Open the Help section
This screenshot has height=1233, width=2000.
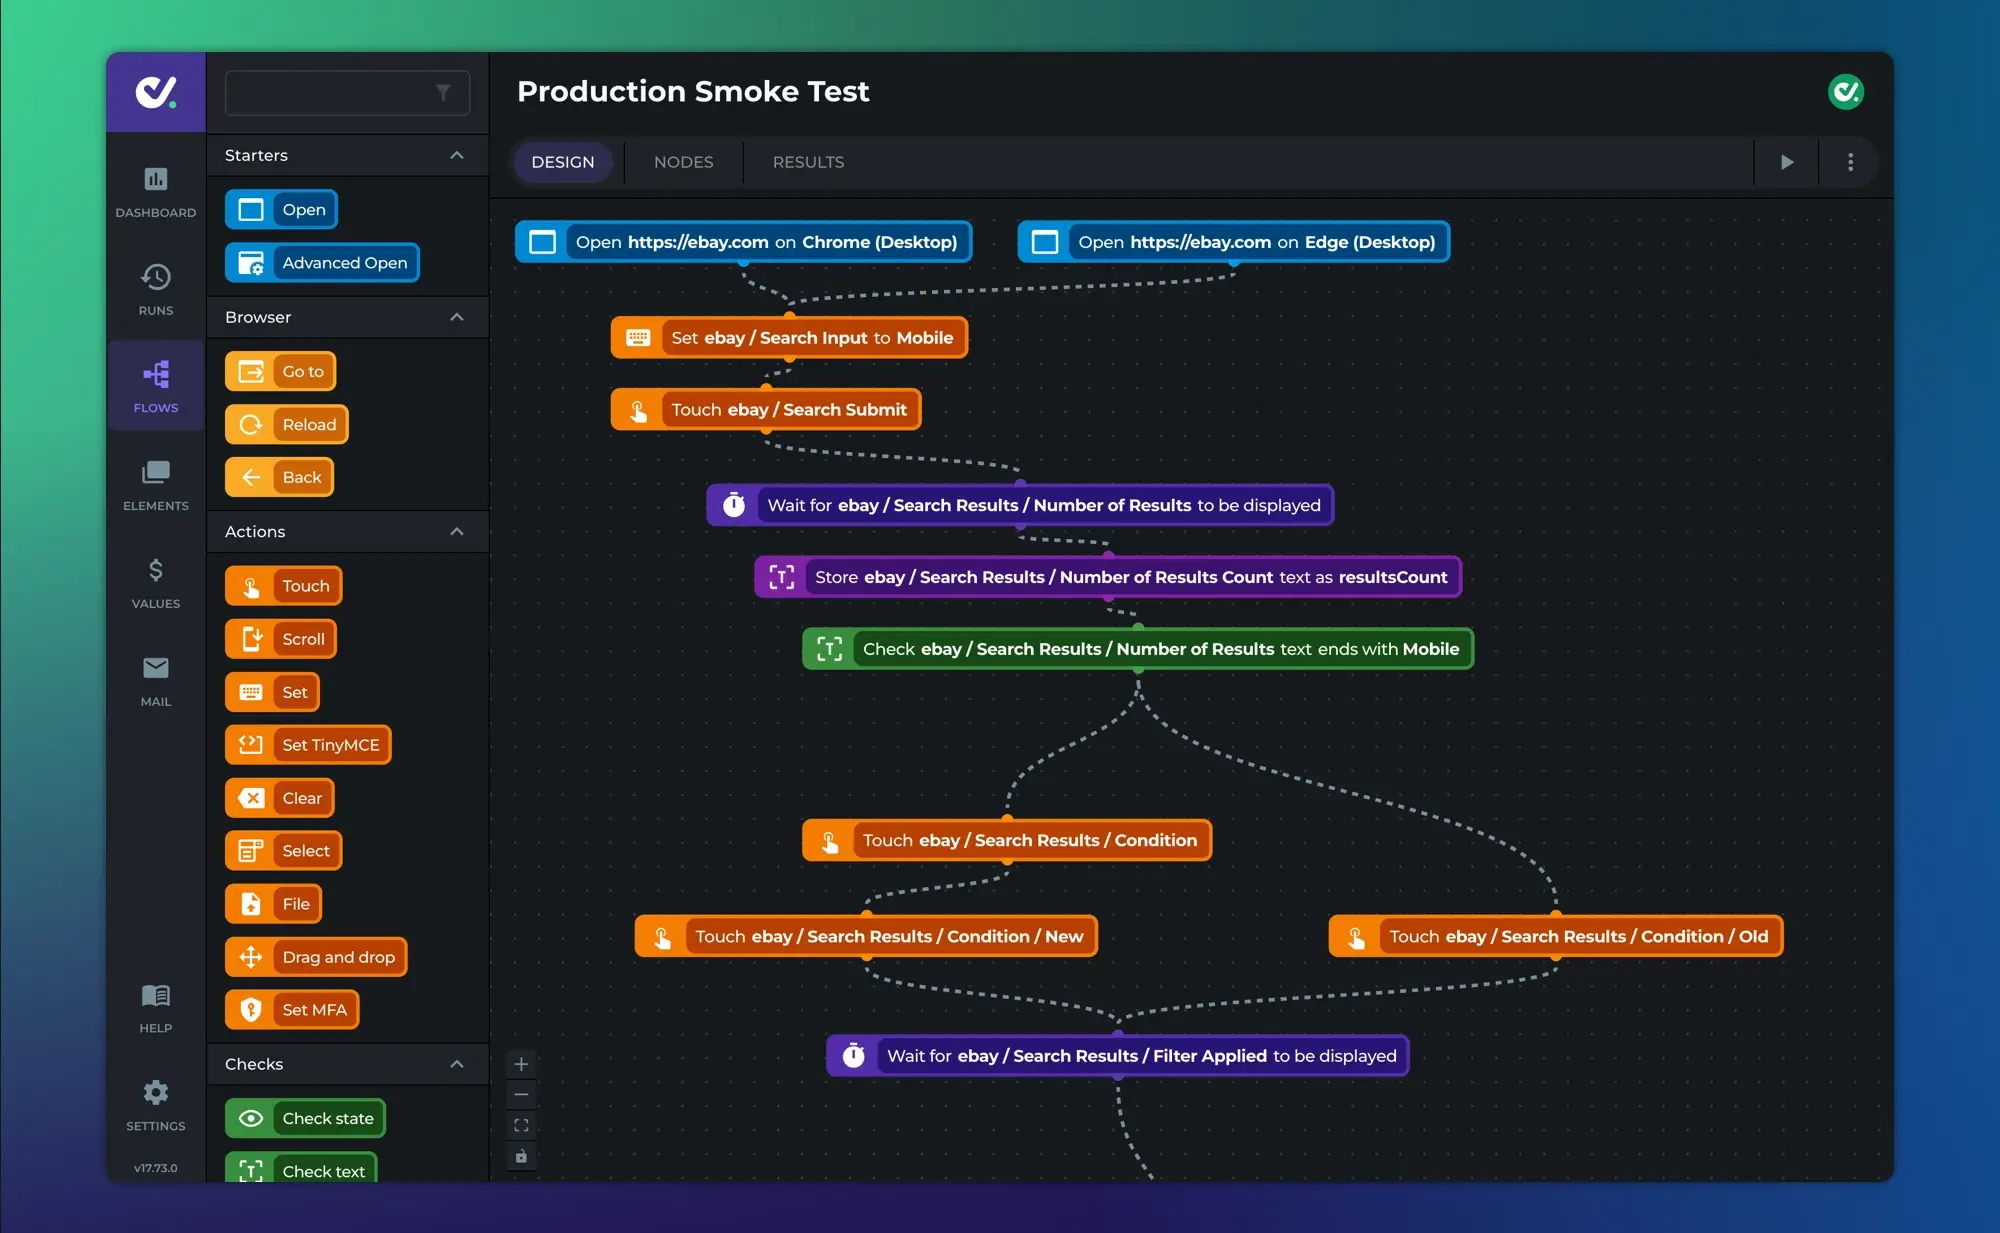click(155, 1008)
